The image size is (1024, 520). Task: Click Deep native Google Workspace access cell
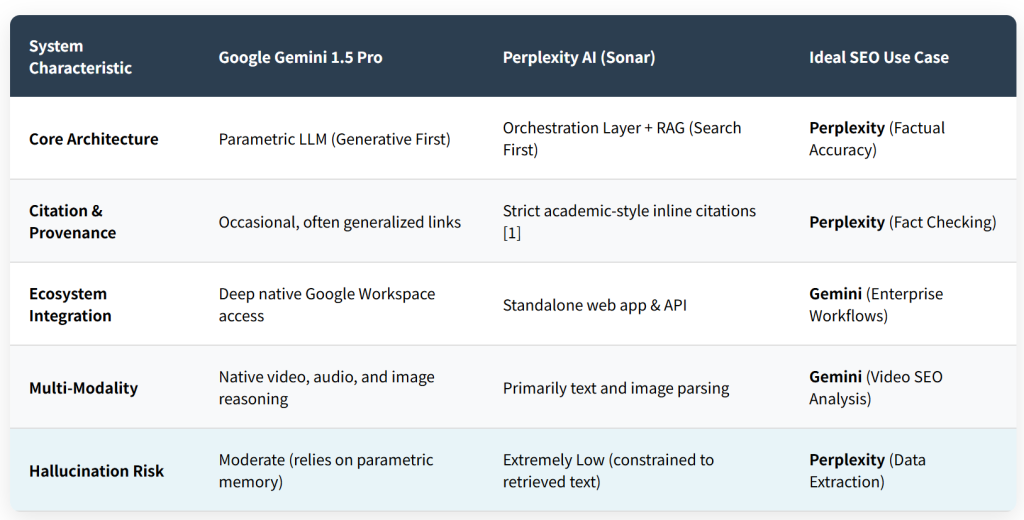click(327, 304)
